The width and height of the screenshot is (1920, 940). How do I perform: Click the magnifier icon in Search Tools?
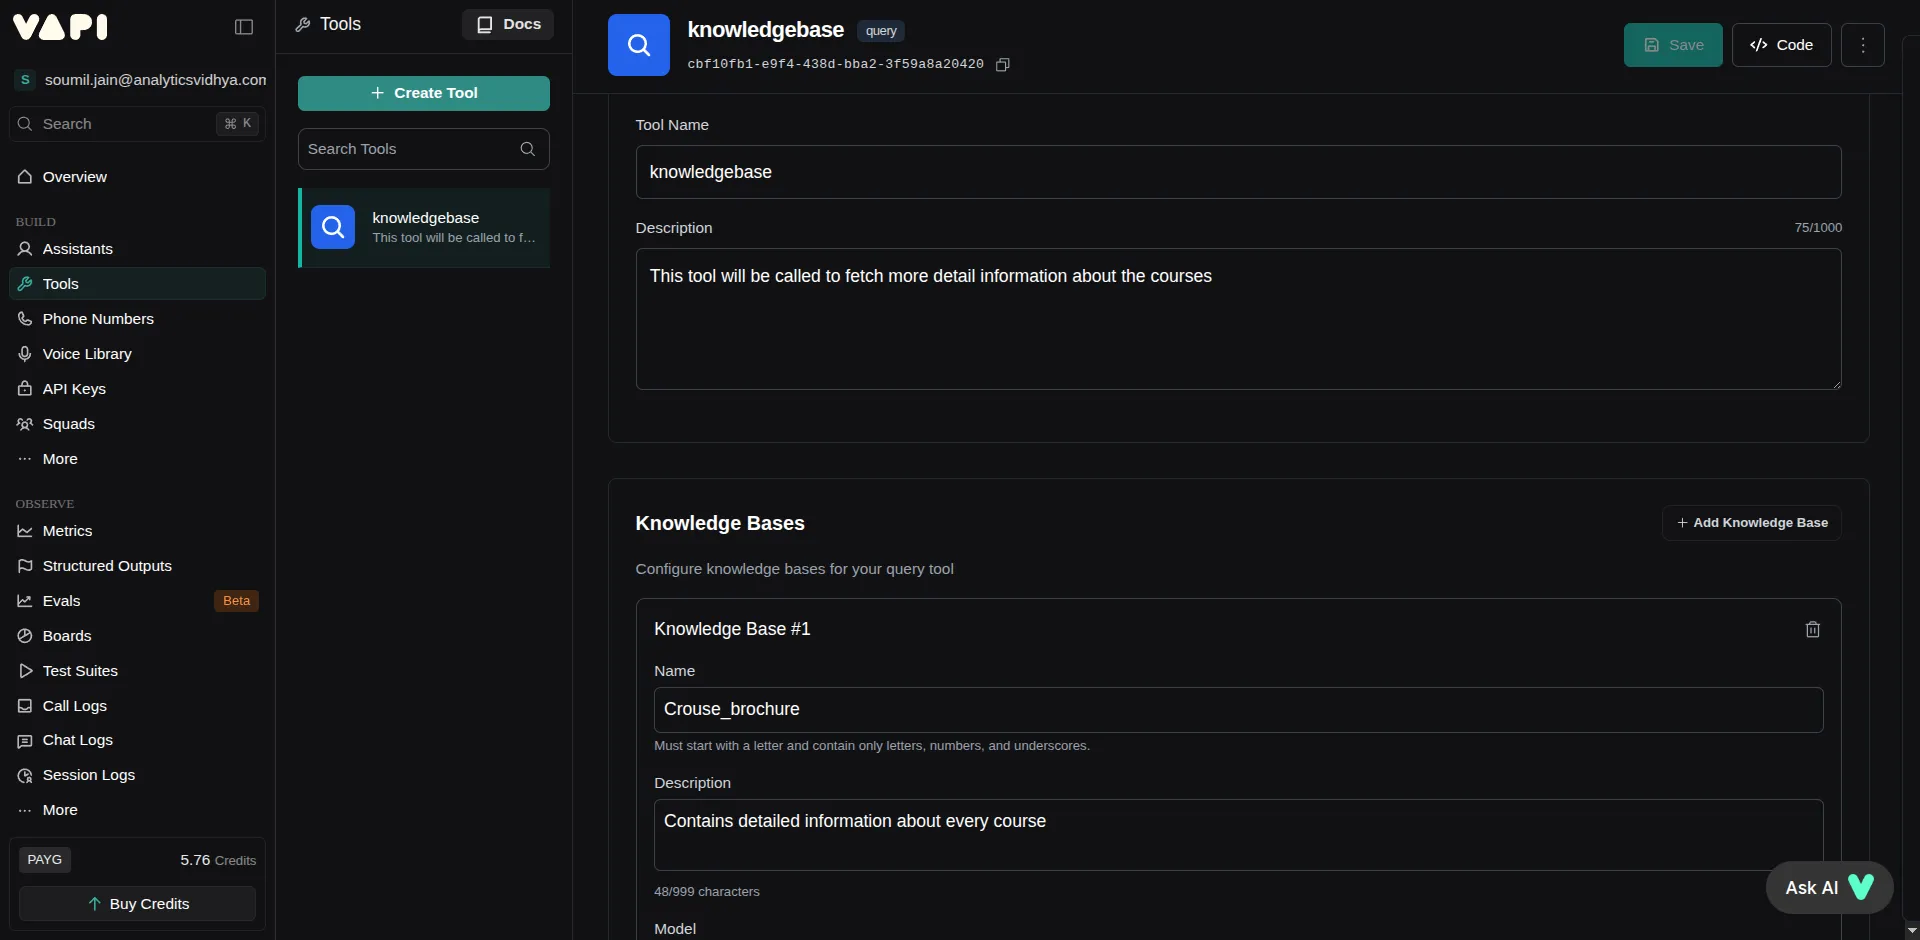pyautogui.click(x=528, y=149)
